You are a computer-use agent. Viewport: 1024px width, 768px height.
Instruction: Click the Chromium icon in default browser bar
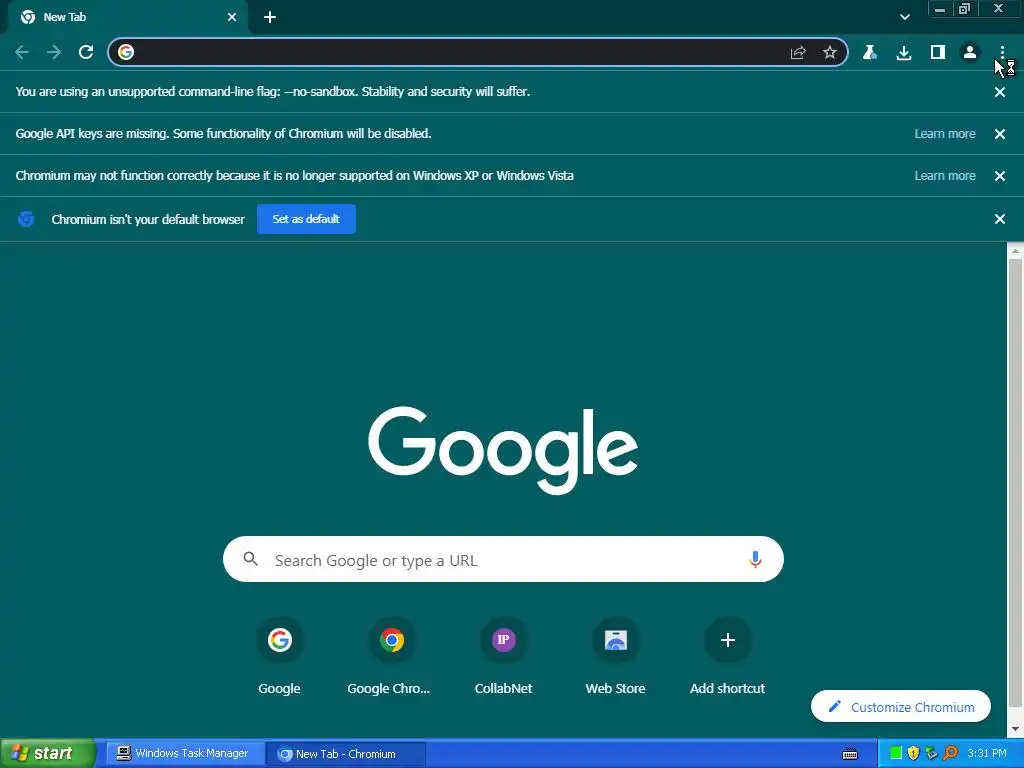pos(26,219)
